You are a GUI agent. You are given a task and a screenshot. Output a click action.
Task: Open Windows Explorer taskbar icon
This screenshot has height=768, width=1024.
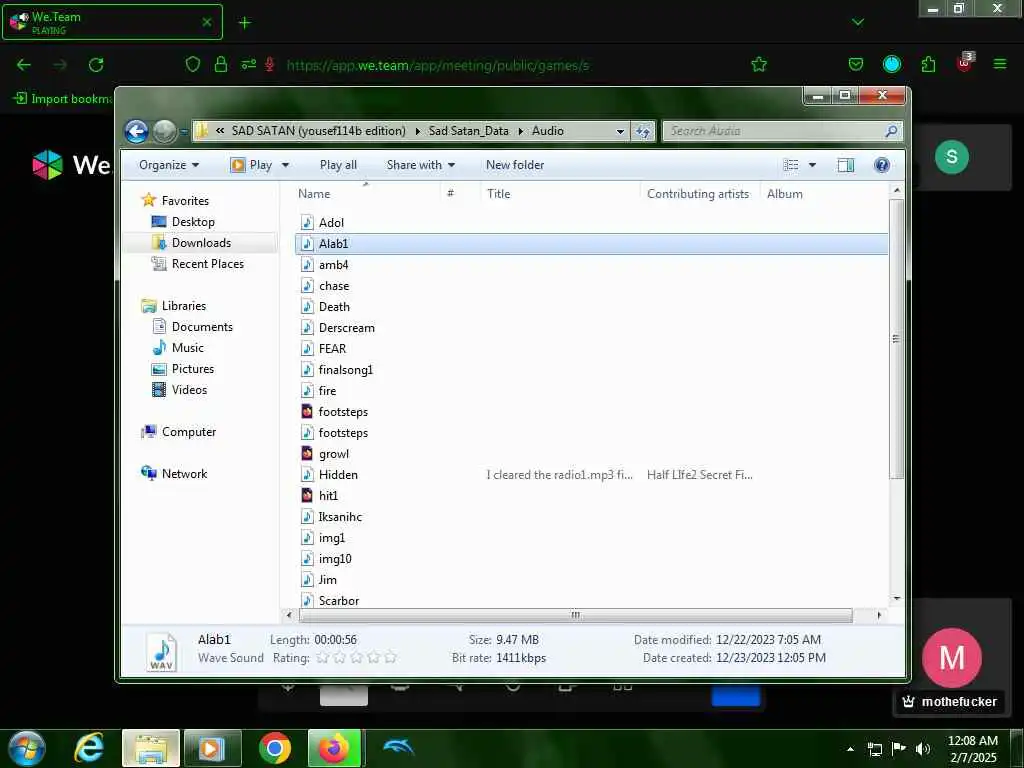[x=151, y=748]
